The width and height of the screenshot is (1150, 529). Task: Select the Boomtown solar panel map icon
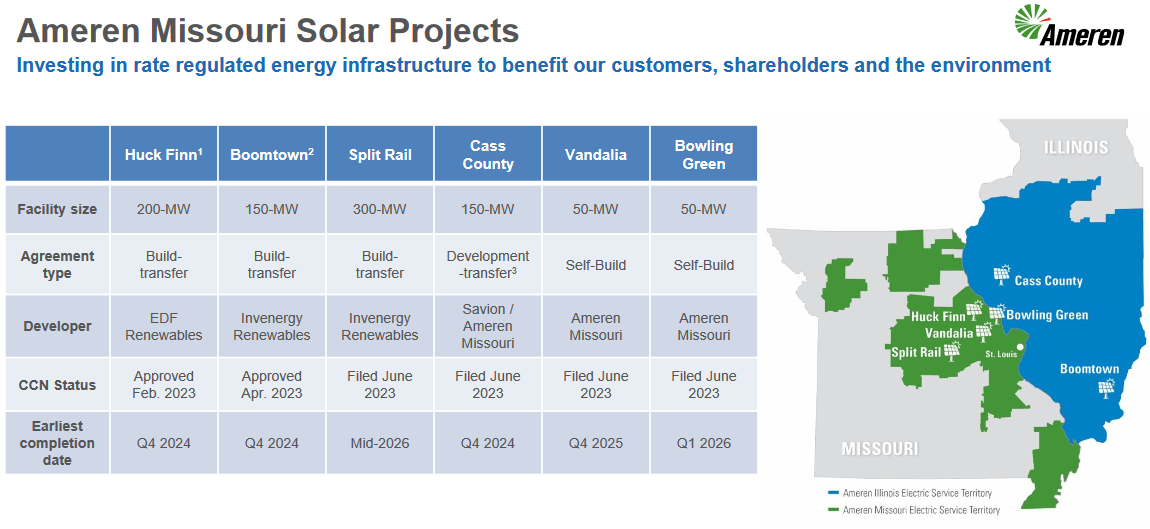coord(1105,387)
